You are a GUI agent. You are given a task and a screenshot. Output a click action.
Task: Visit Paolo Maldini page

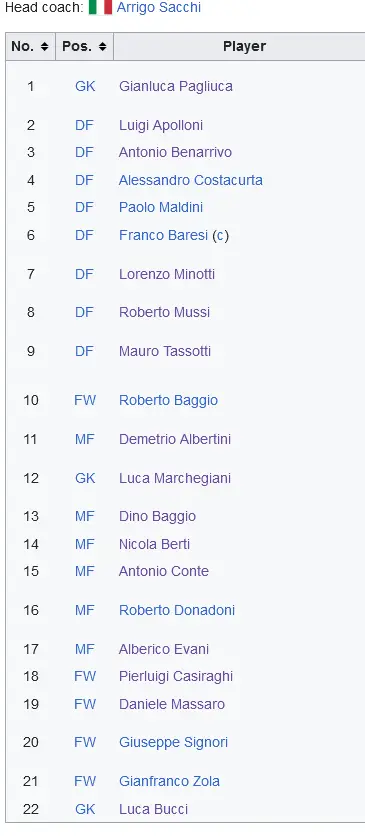(x=161, y=207)
